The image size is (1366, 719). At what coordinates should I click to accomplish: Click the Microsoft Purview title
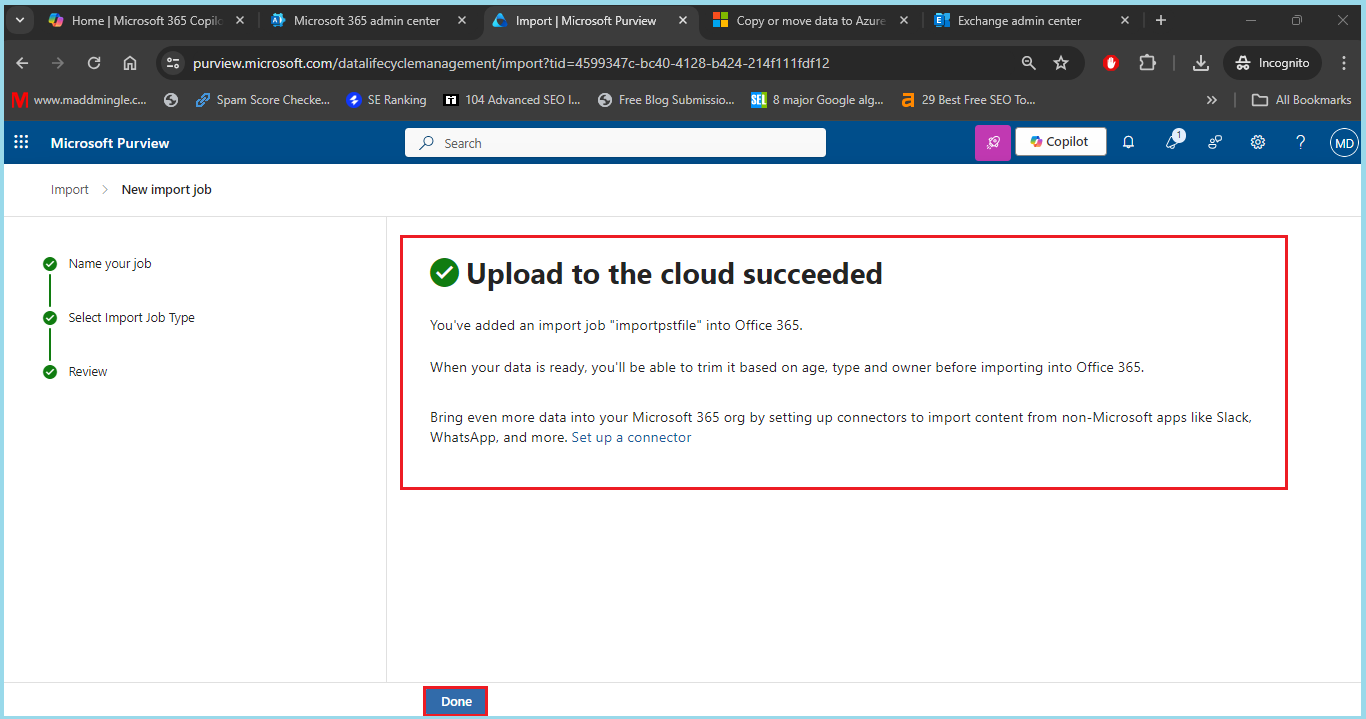110,143
